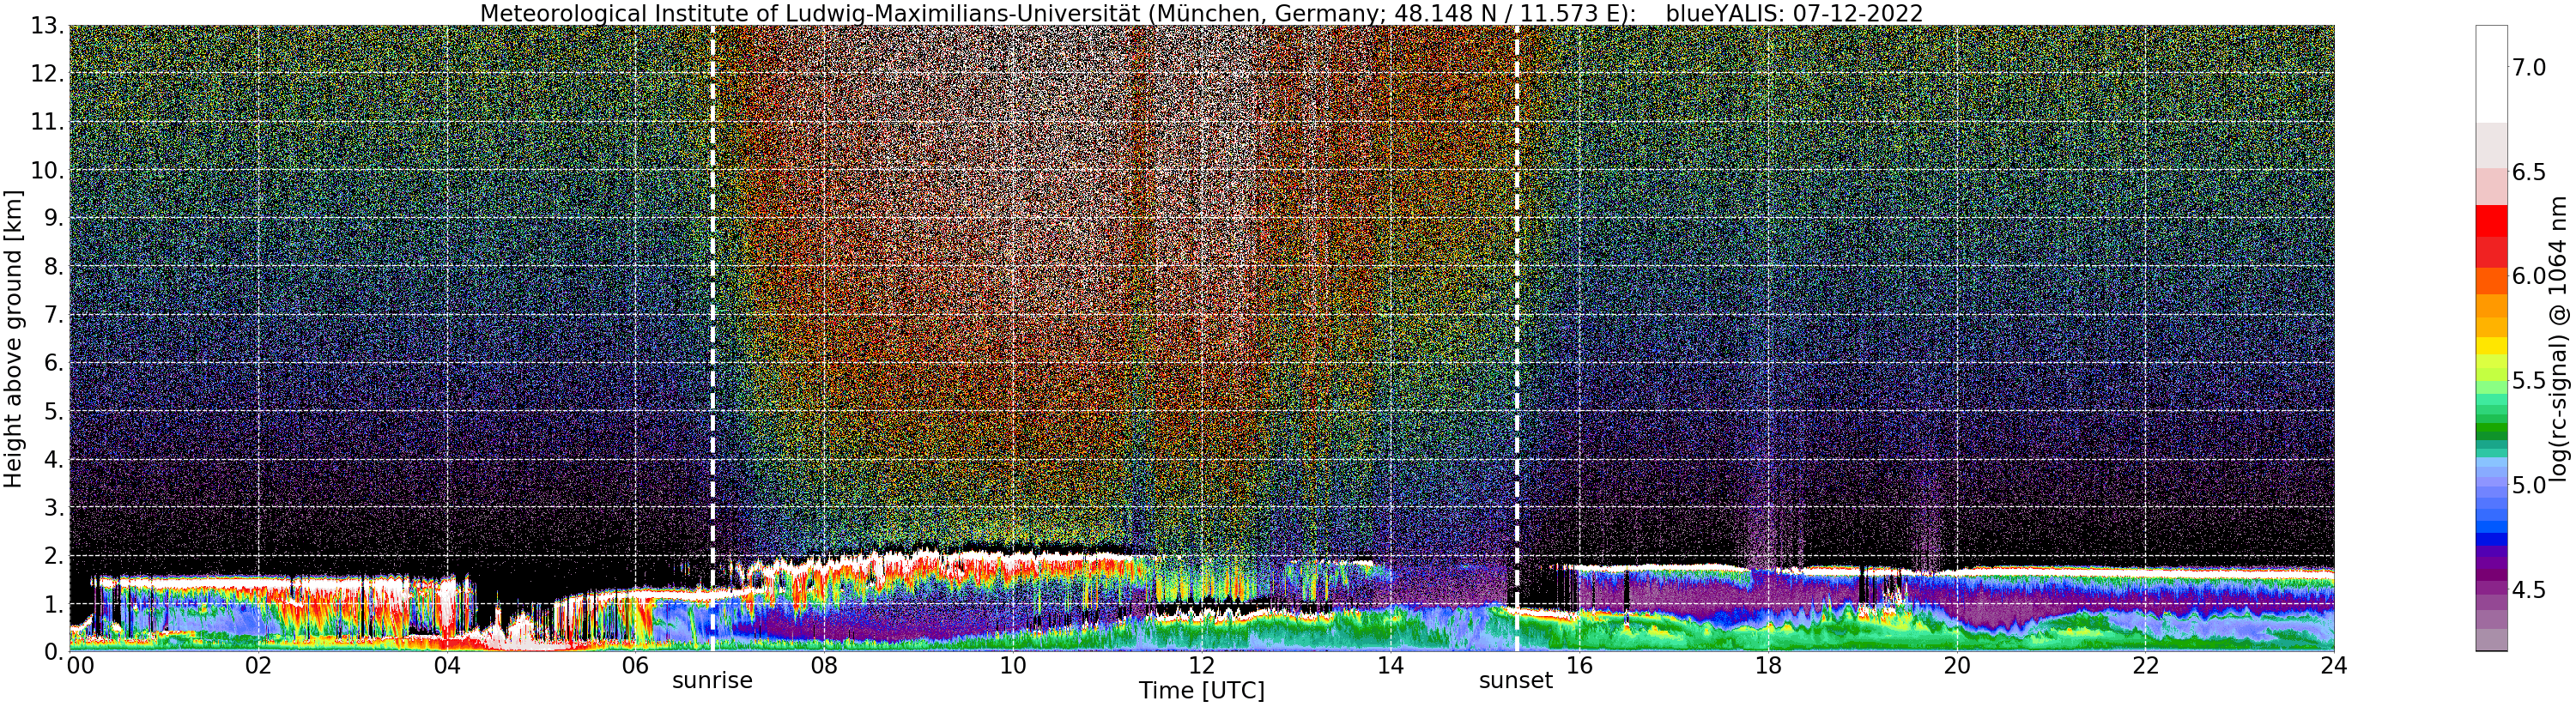Click the '5.0' colorbar tick label

(x=2529, y=485)
